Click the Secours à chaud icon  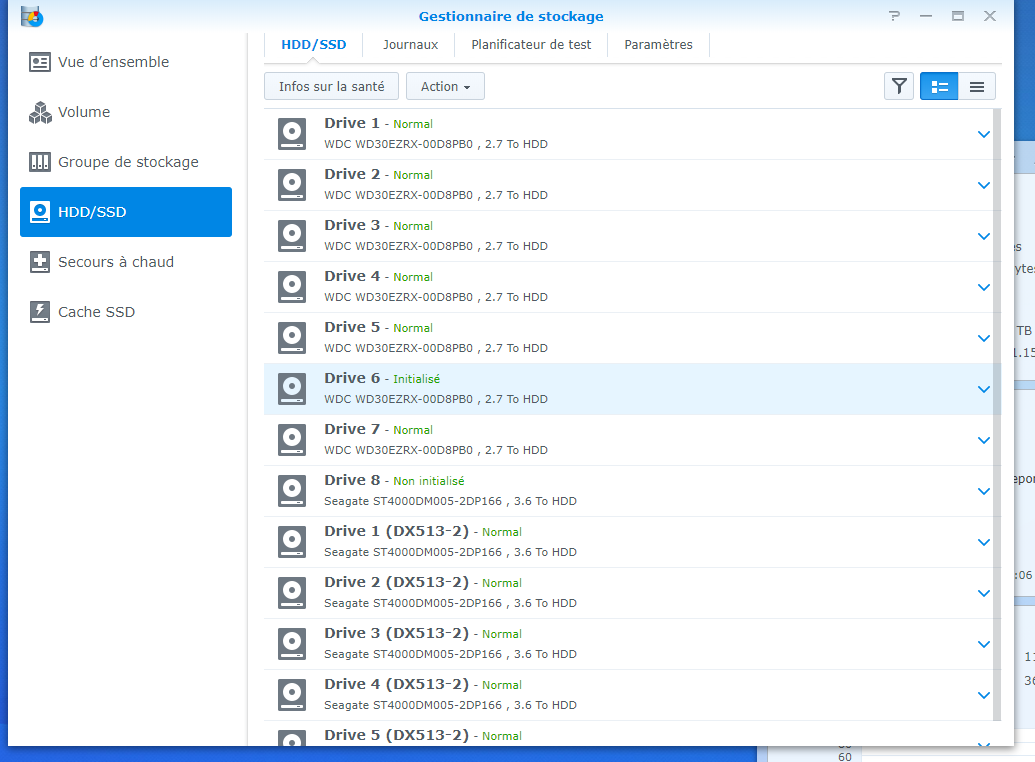click(x=40, y=262)
